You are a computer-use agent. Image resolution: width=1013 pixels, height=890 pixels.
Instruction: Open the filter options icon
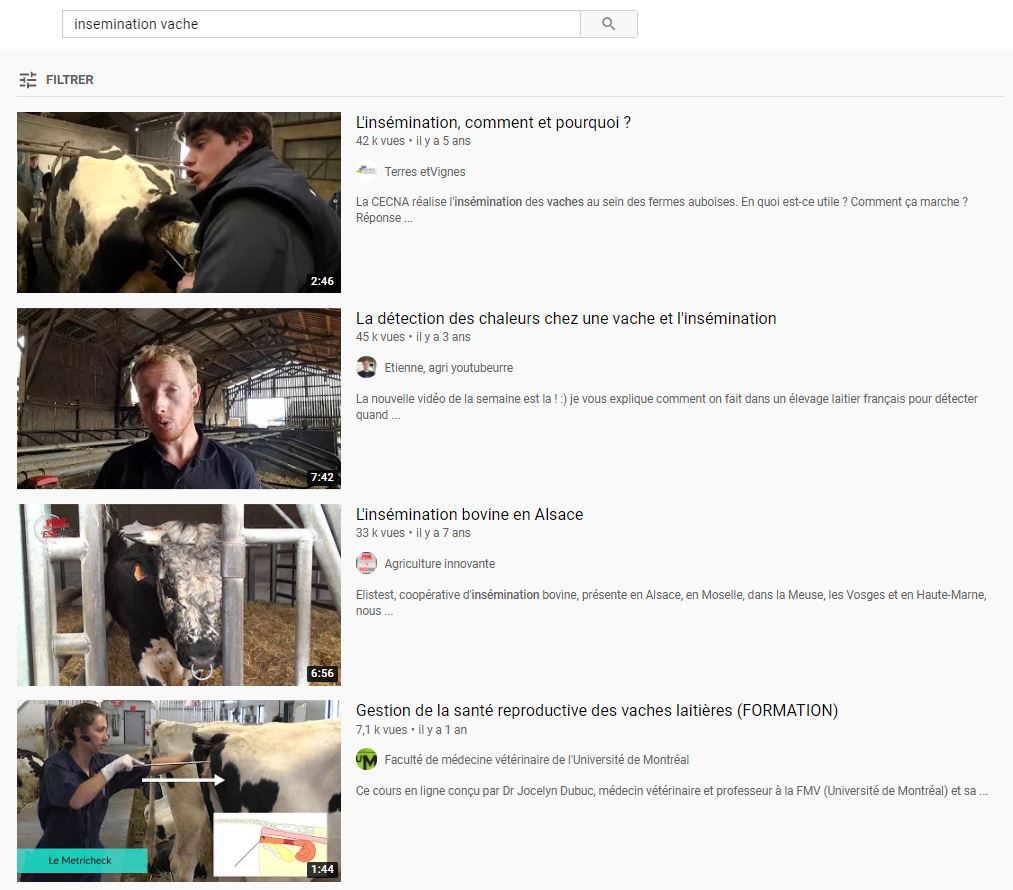(x=28, y=80)
